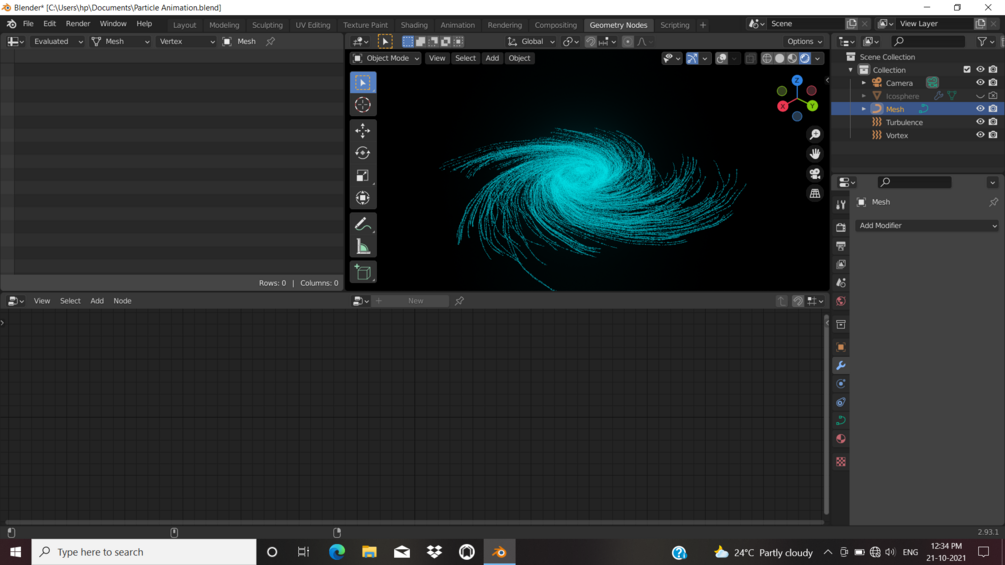Activate the Transform tool
The width and height of the screenshot is (1005, 565).
(363, 198)
